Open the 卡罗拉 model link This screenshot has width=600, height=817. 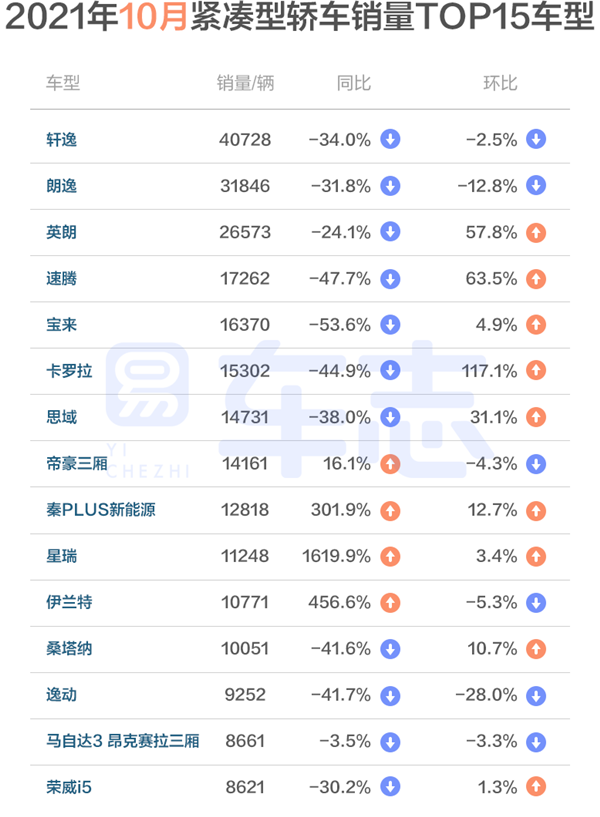[x=69, y=371]
